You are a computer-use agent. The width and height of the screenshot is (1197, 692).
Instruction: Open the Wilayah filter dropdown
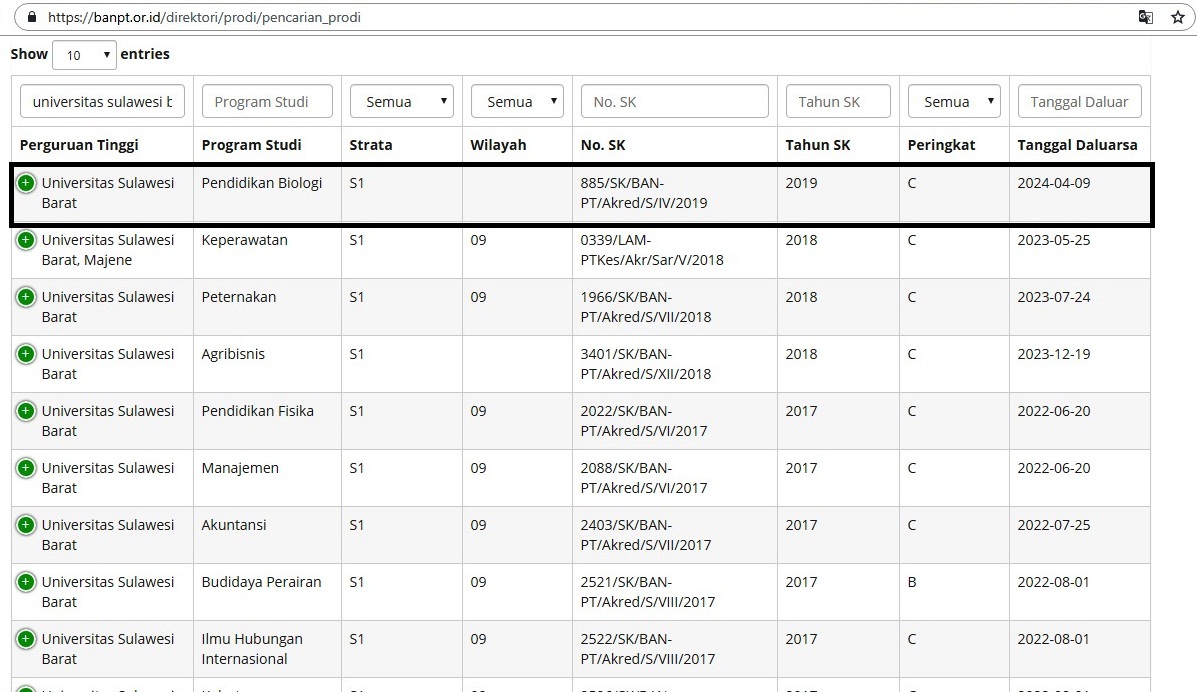pyautogui.click(x=517, y=101)
